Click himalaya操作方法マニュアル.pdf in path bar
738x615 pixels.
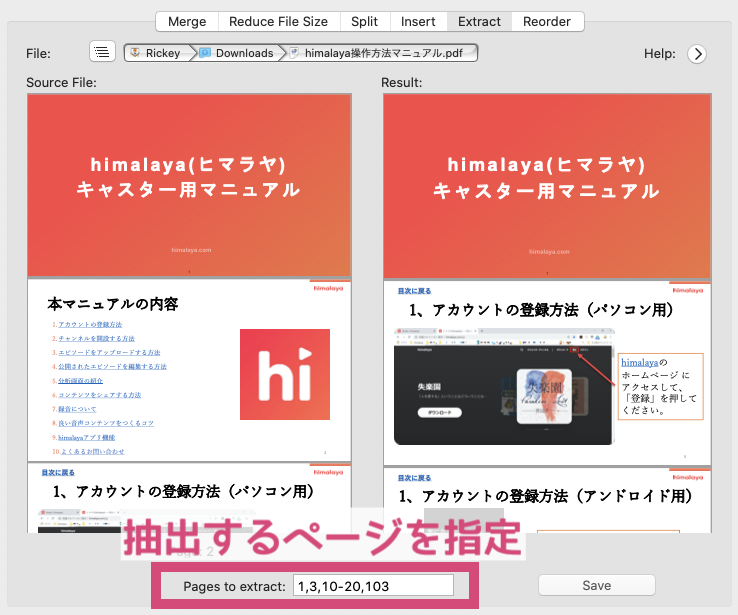click(384, 53)
